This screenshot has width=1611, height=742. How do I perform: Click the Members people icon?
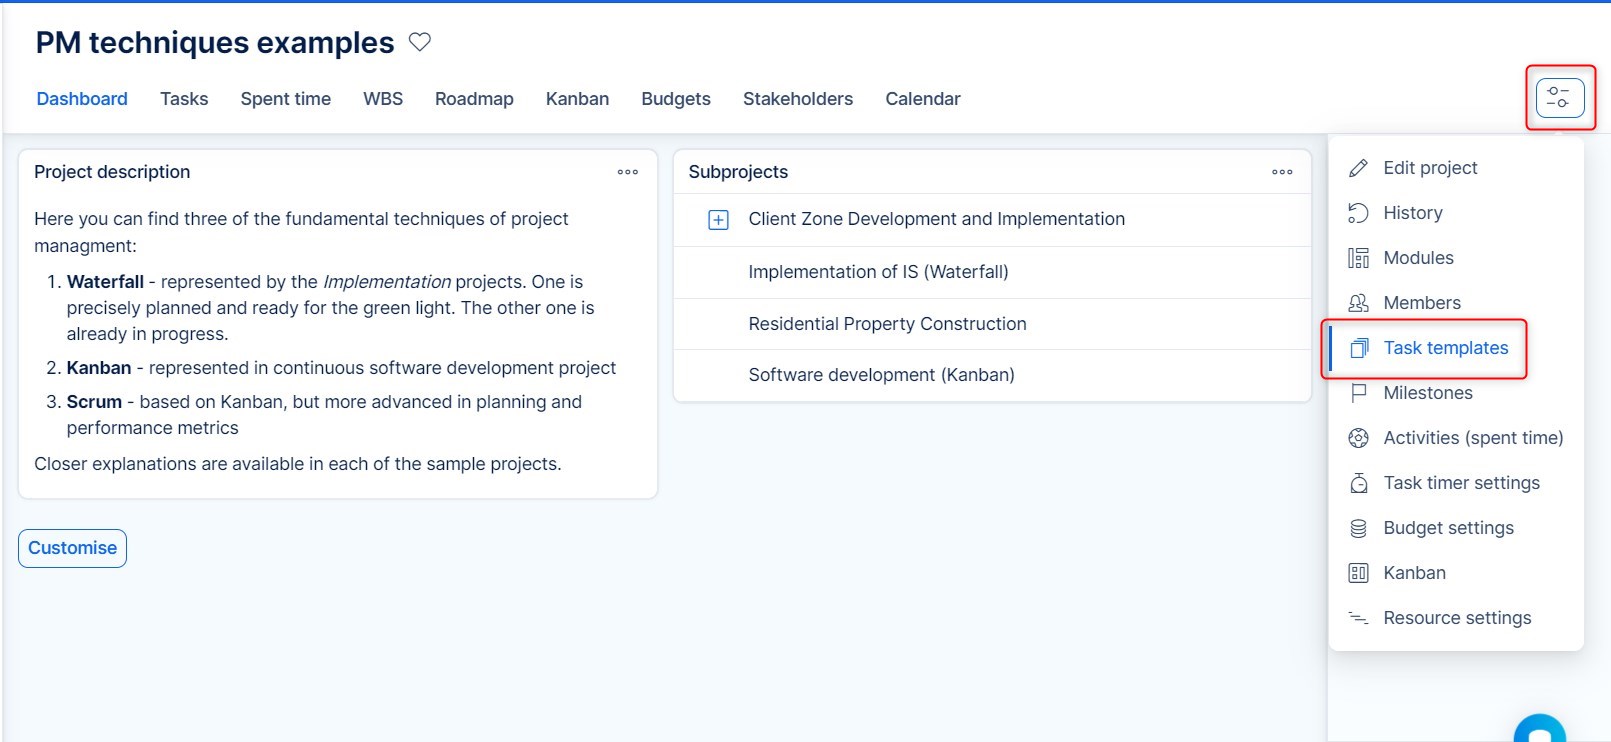(1358, 303)
